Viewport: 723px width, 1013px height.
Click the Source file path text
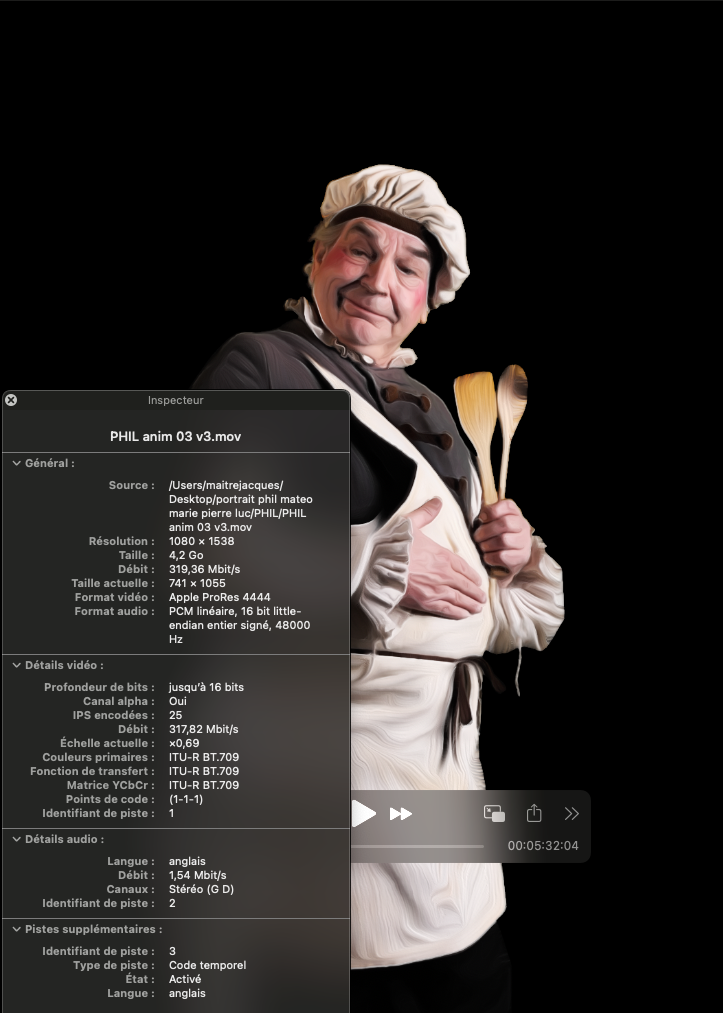click(x=240, y=506)
